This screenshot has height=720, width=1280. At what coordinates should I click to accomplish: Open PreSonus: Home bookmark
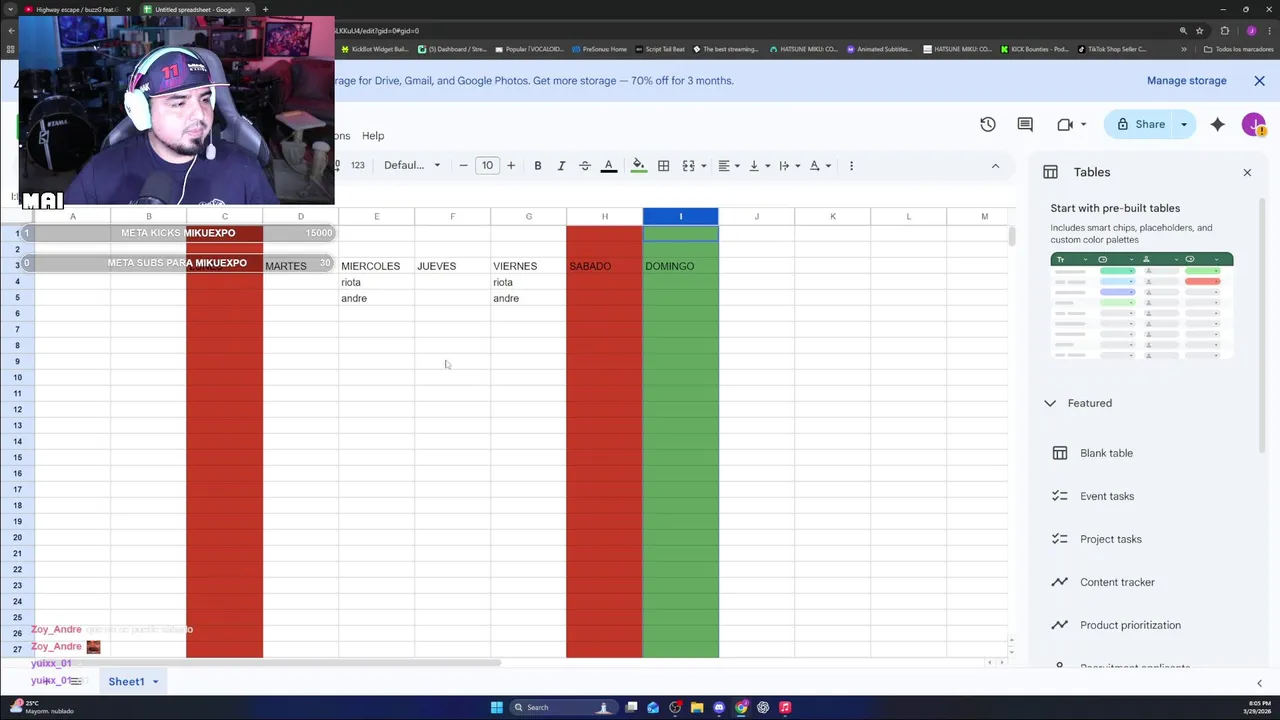pos(599,49)
